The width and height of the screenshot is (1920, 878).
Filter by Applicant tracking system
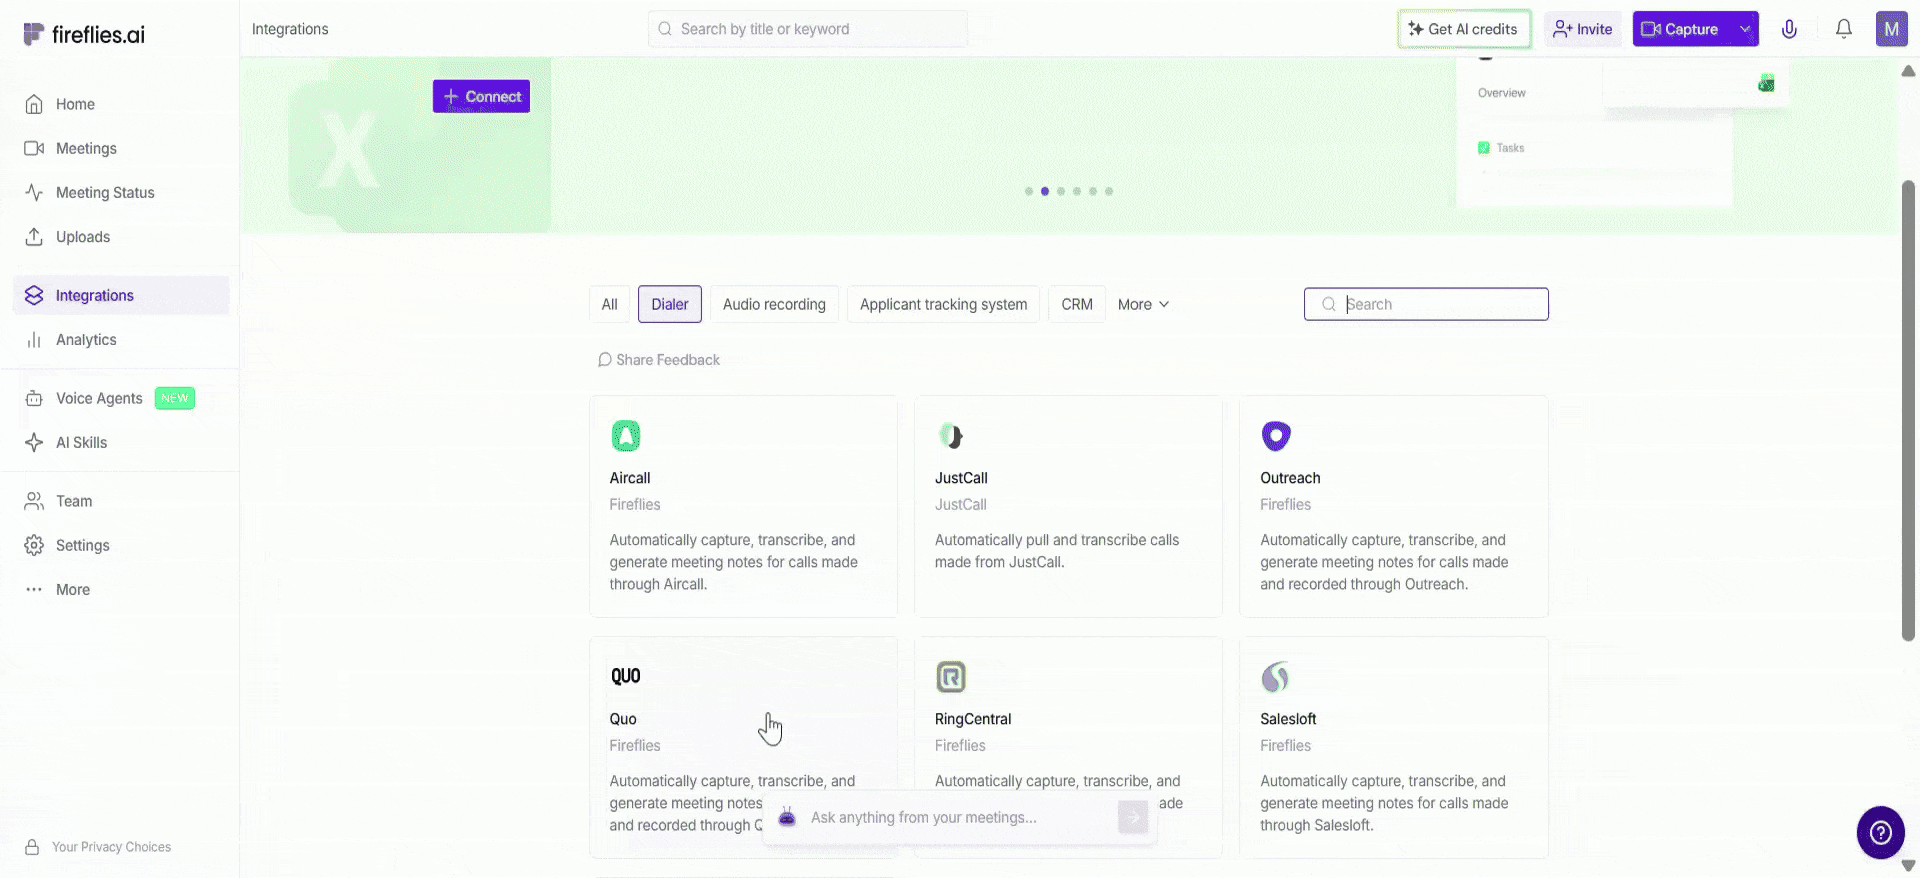click(943, 304)
